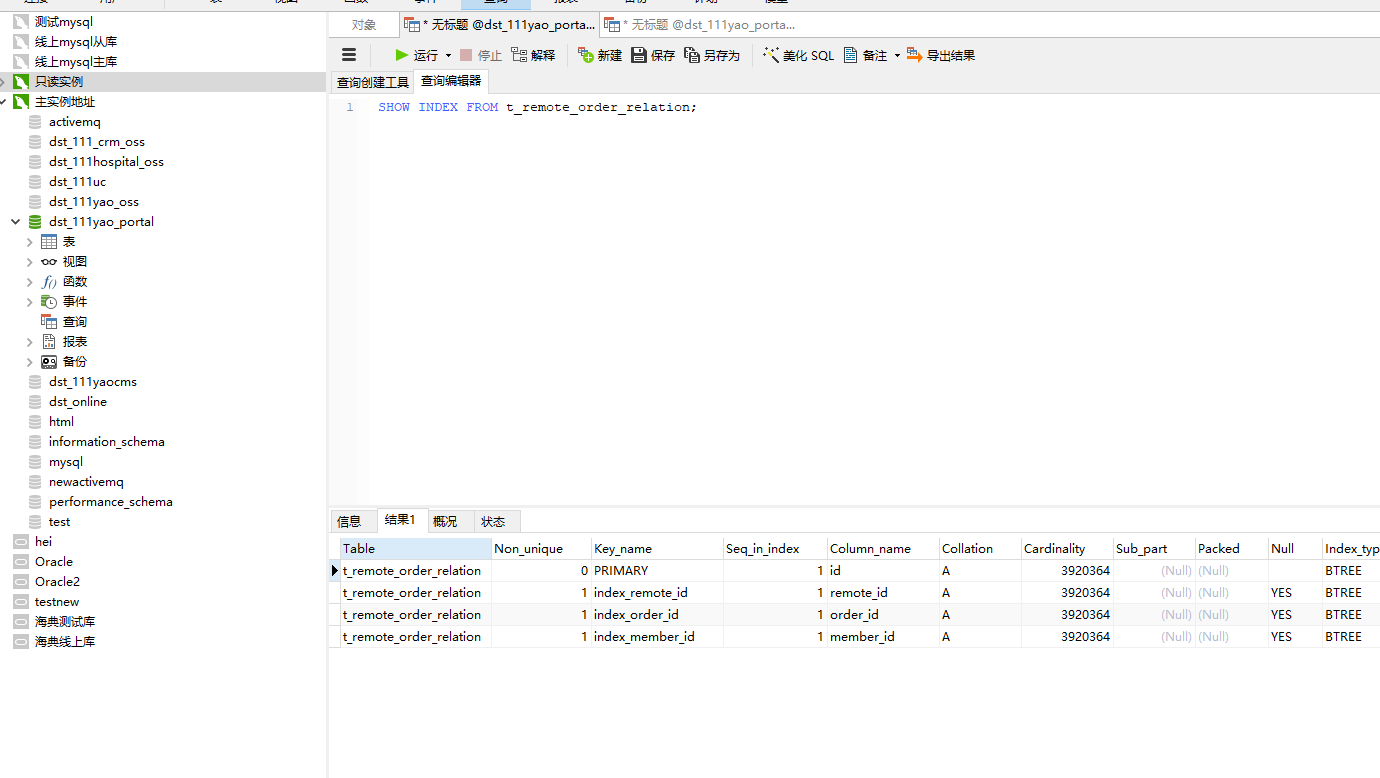This screenshot has width=1380, height=778.
Task: Open the hamburger menu in the query toolbar
Action: (349, 55)
